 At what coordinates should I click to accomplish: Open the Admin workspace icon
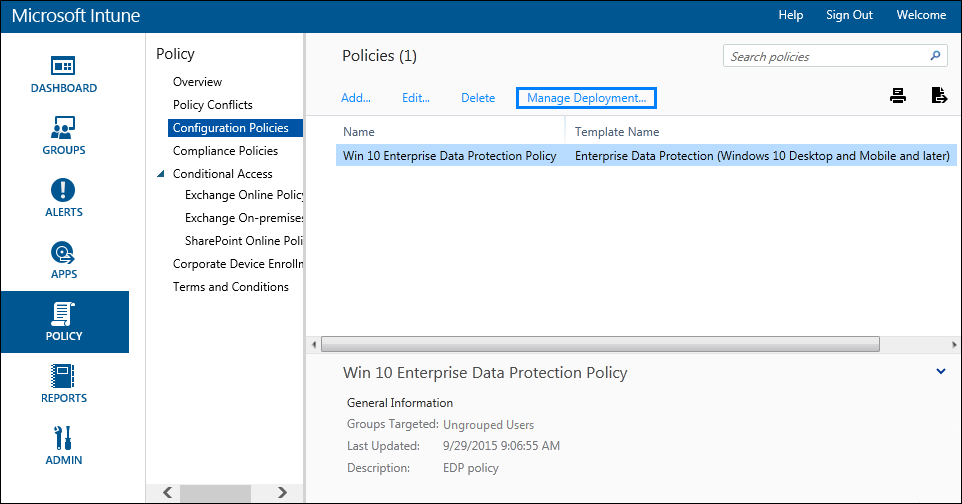click(64, 439)
